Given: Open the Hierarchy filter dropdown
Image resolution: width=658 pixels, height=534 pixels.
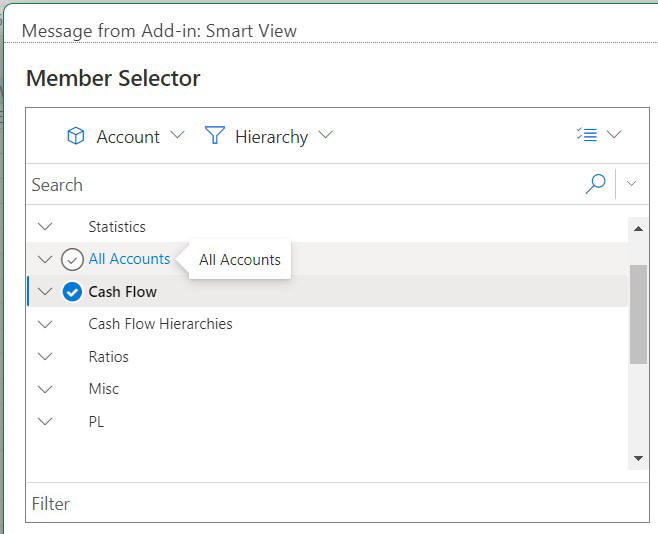Looking at the screenshot, I should (325, 136).
